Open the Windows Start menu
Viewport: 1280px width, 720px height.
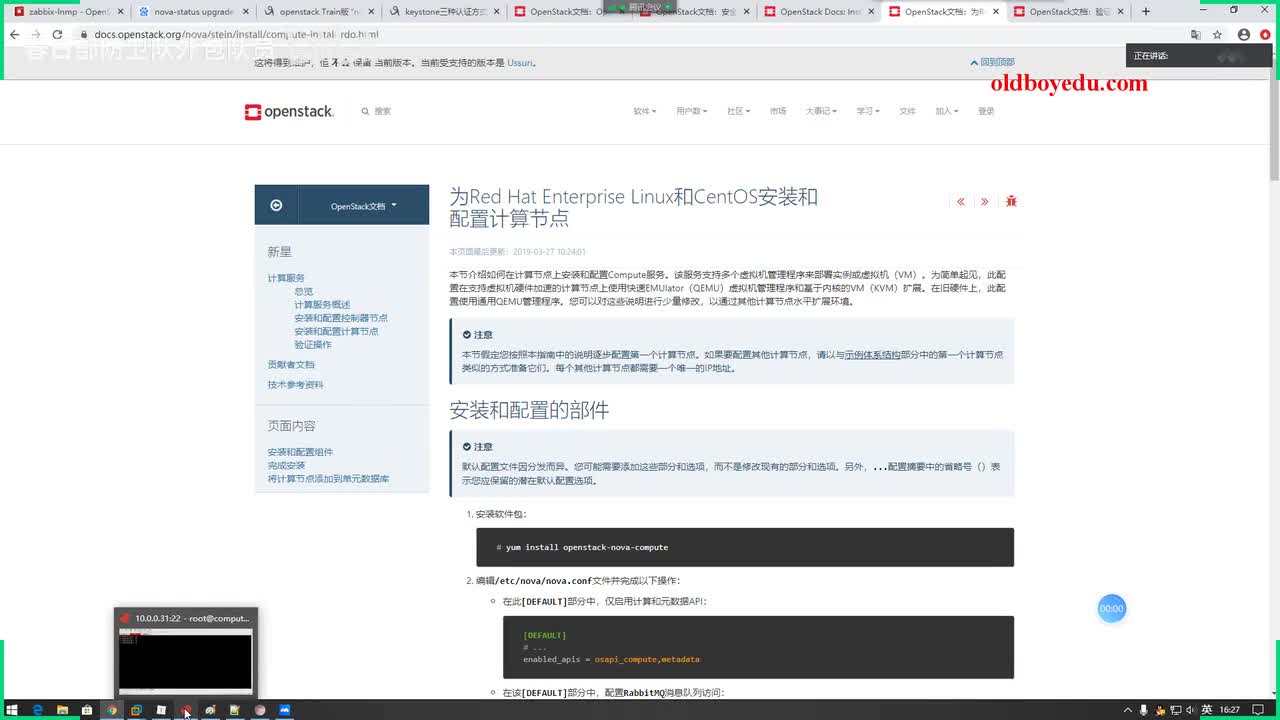13,710
